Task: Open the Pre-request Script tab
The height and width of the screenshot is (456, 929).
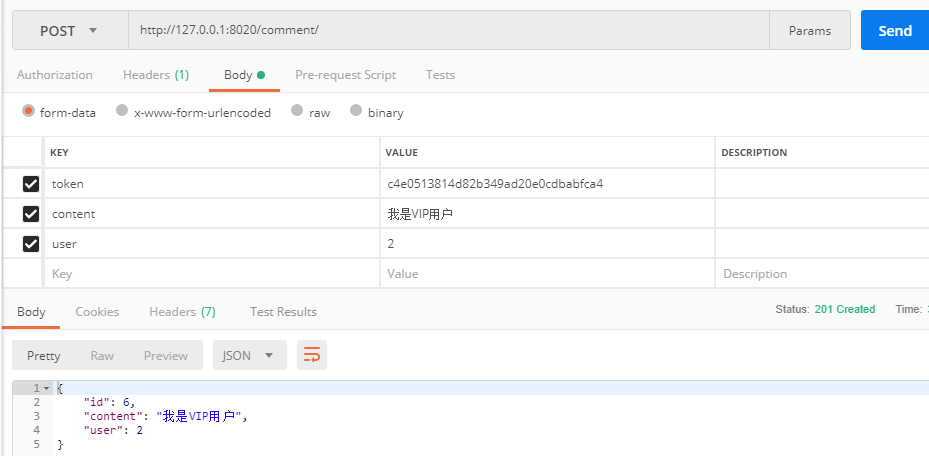Action: click(x=345, y=75)
